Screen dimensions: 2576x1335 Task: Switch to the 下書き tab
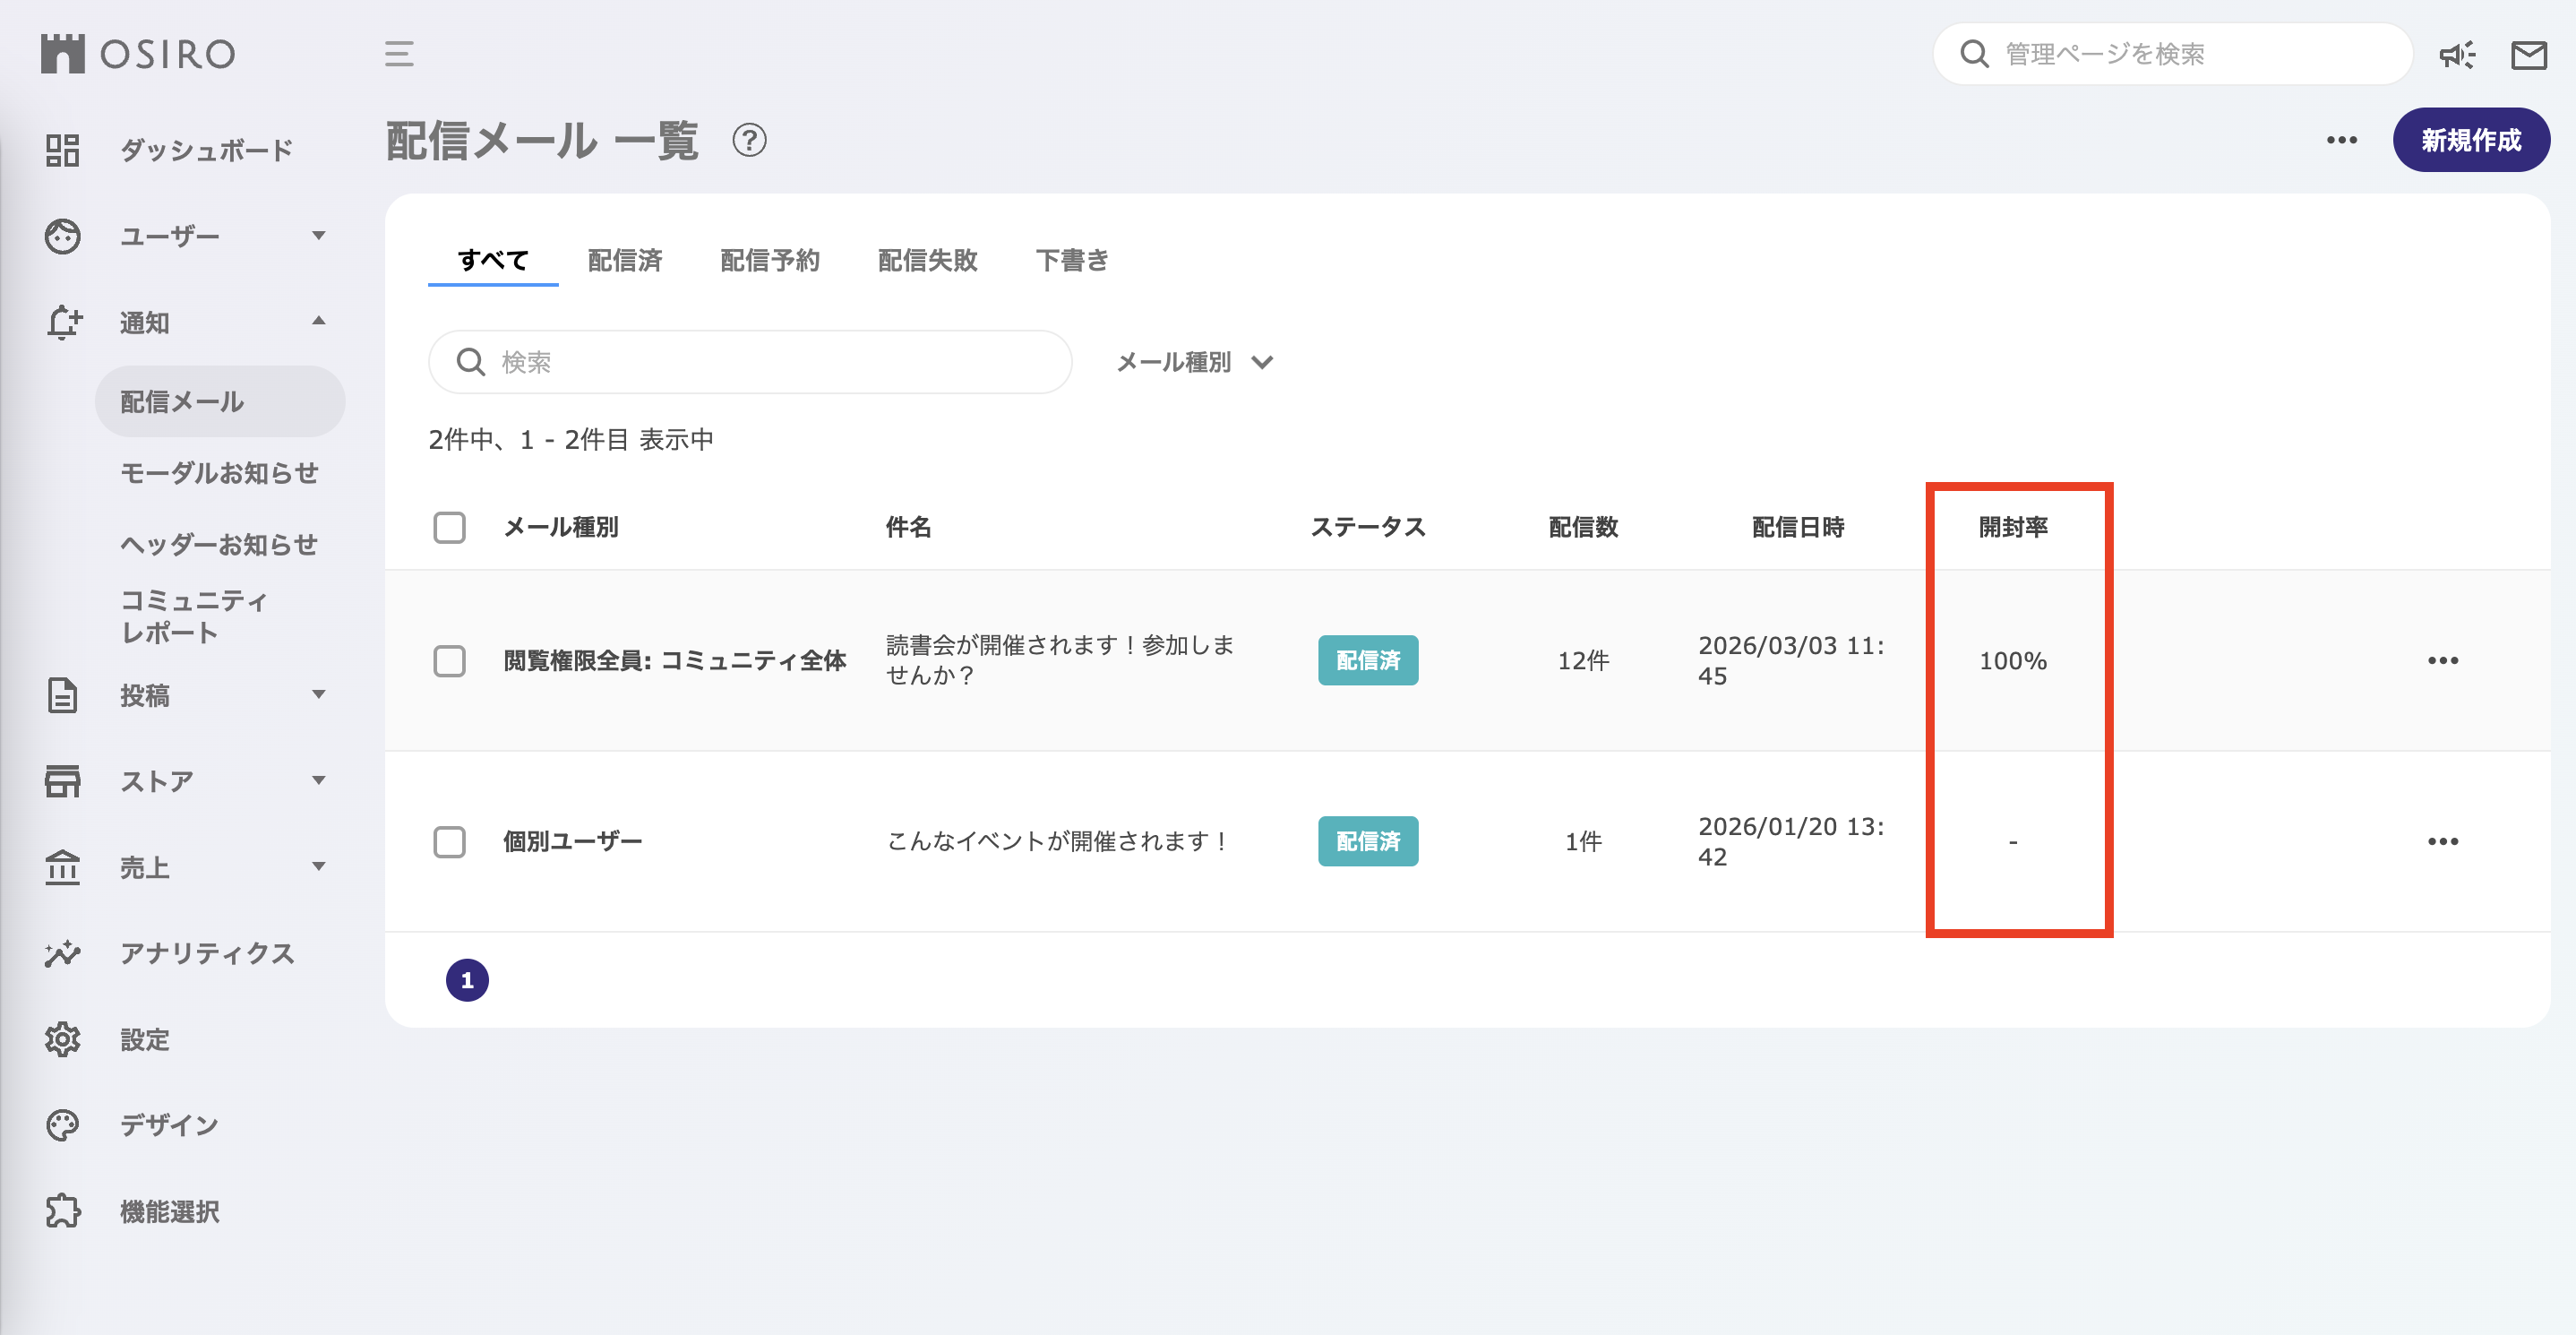coord(1071,260)
